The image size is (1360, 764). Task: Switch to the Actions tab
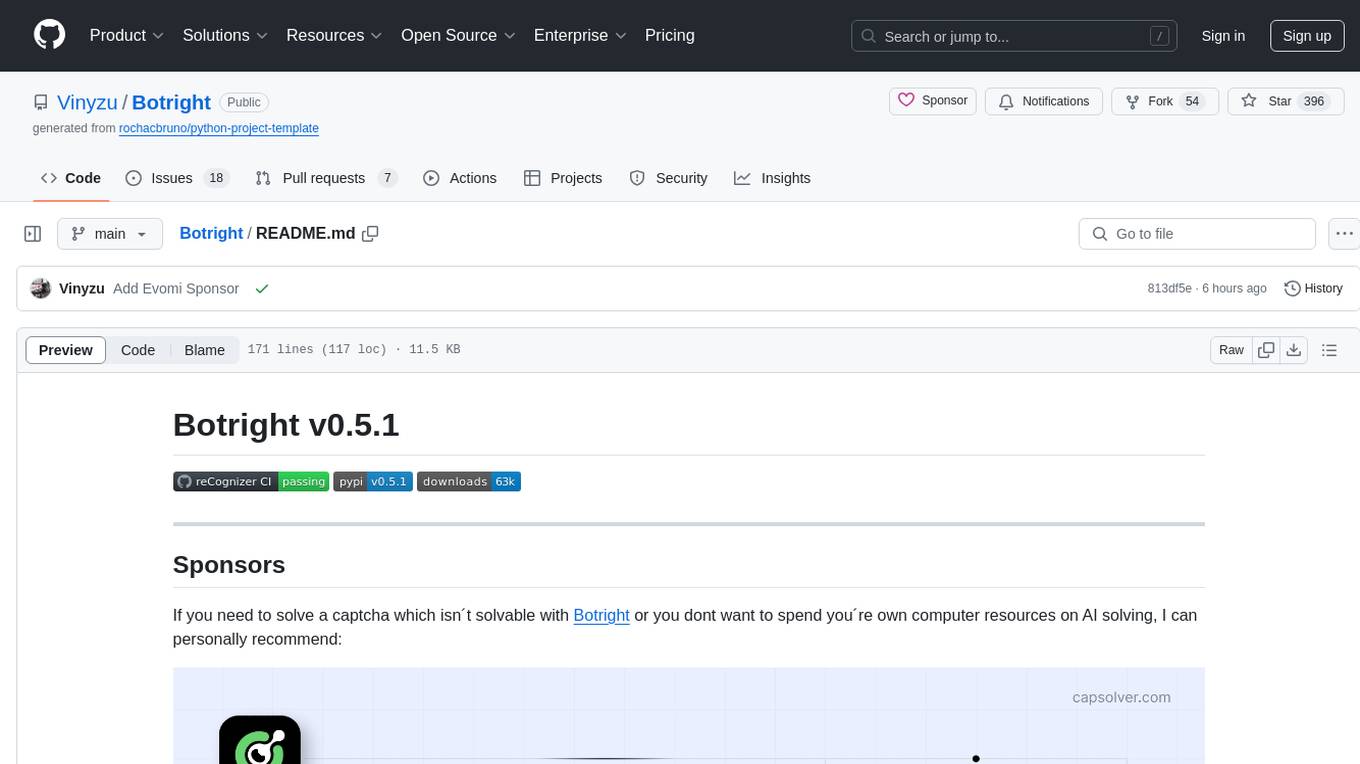tap(460, 178)
